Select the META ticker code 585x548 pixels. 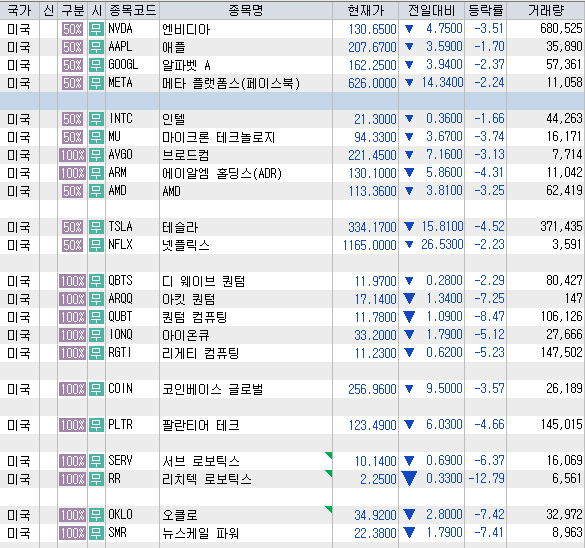pyautogui.click(x=120, y=83)
